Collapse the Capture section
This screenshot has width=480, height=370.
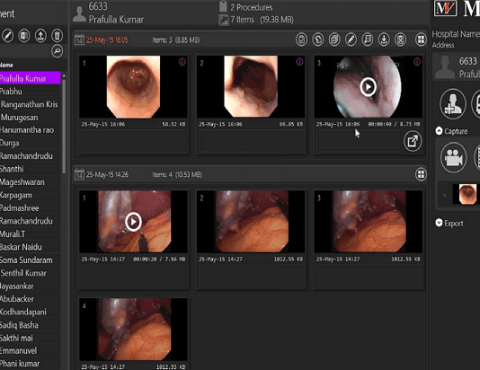pyautogui.click(x=439, y=131)
